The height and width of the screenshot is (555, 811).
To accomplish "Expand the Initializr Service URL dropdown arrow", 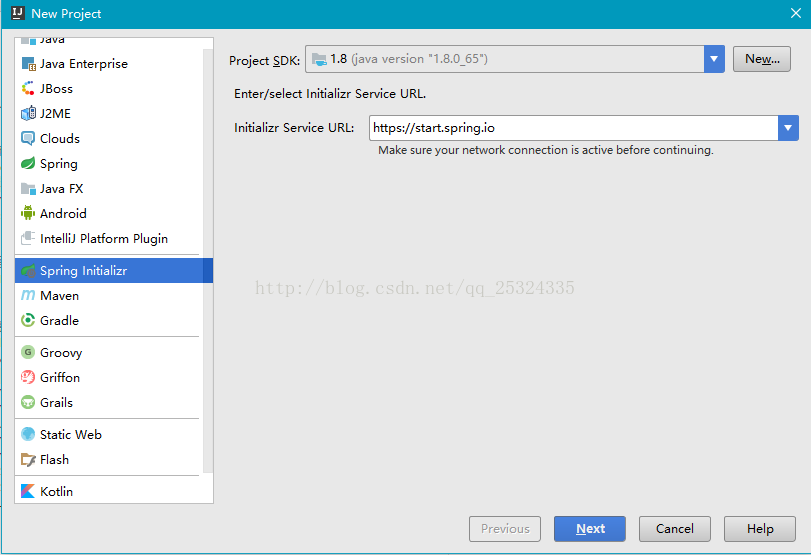I will 788,128.
